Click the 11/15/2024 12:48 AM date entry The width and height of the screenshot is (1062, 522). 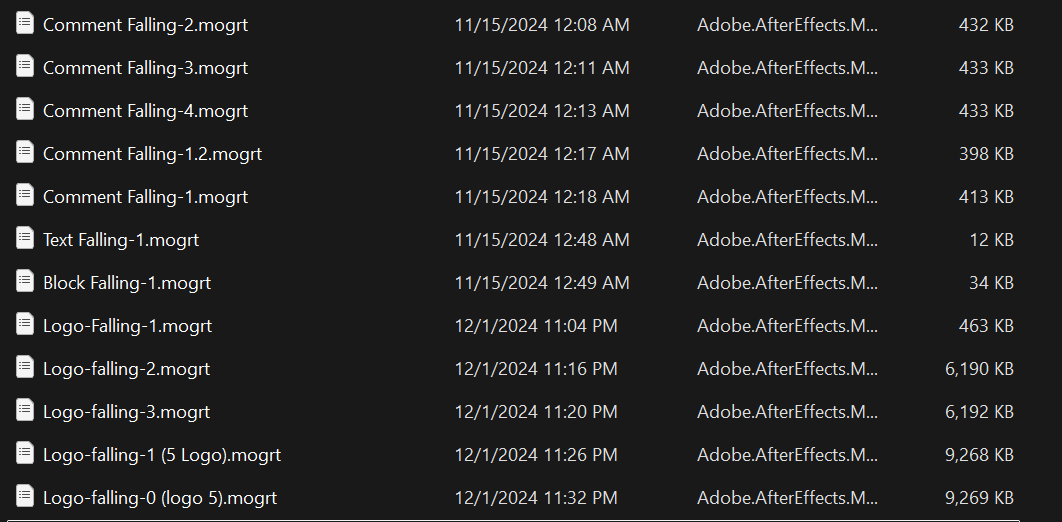(x=542, y=240)
